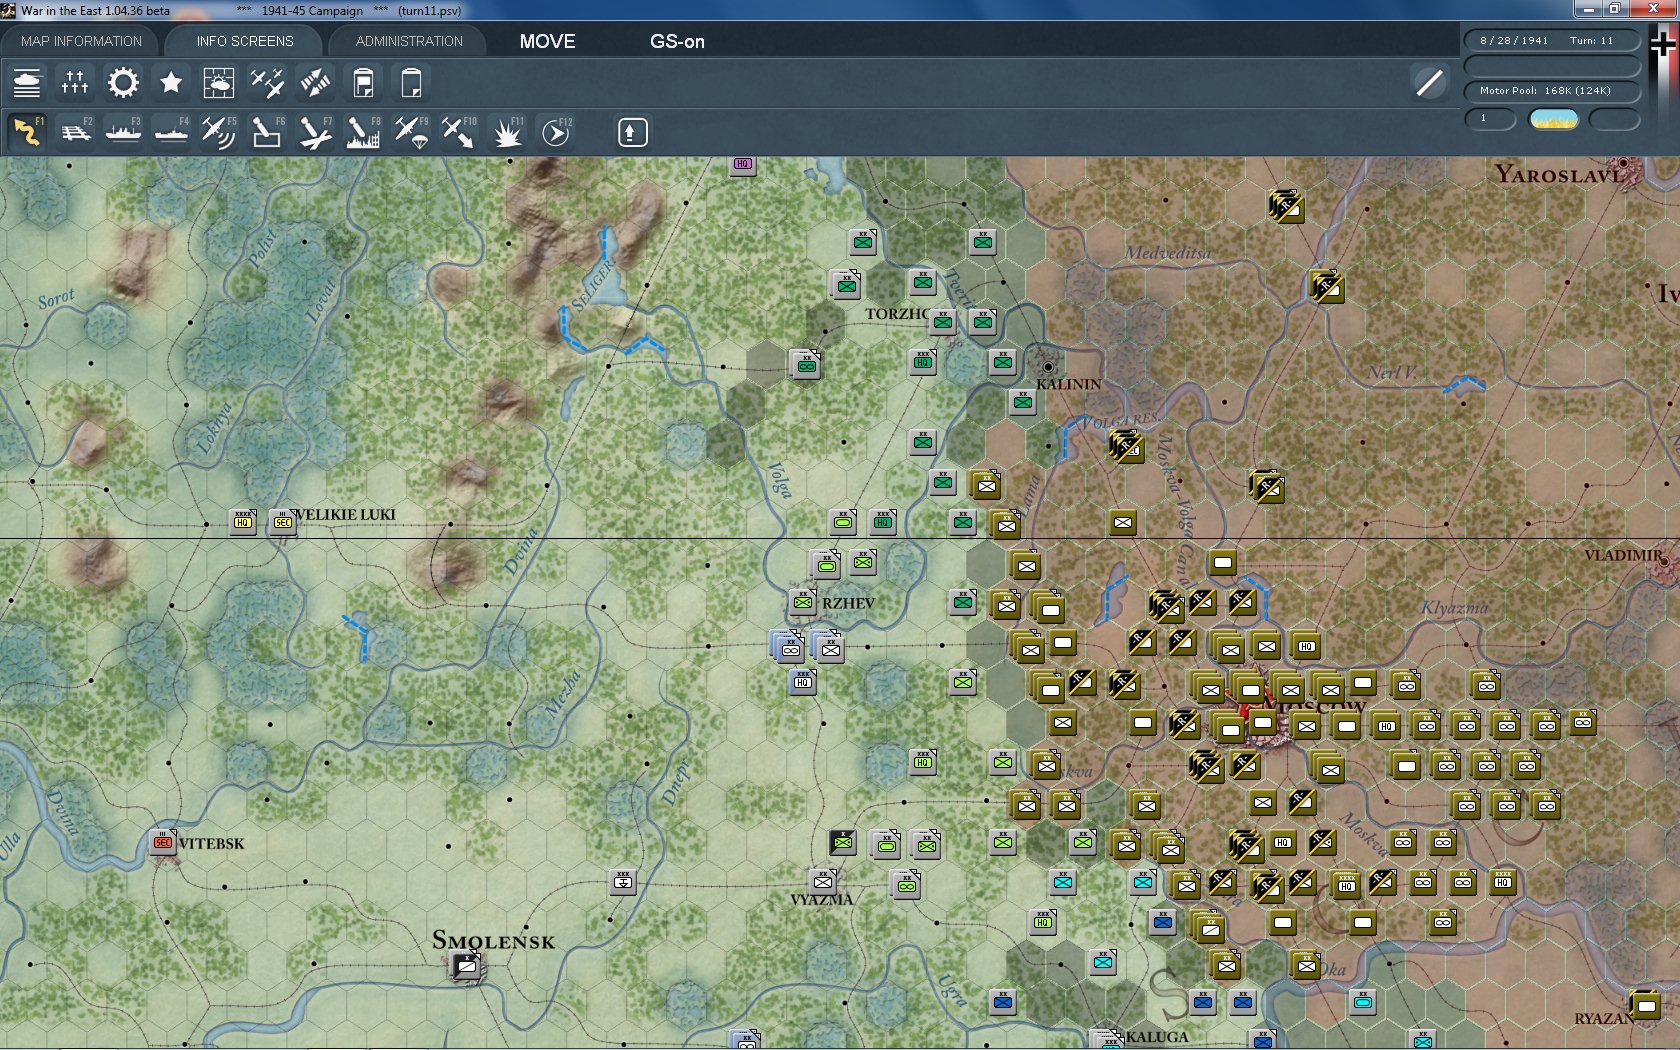Click the clear-weather indicator pill
The image size is (1680, 1050).
(x=1554, y=119)
